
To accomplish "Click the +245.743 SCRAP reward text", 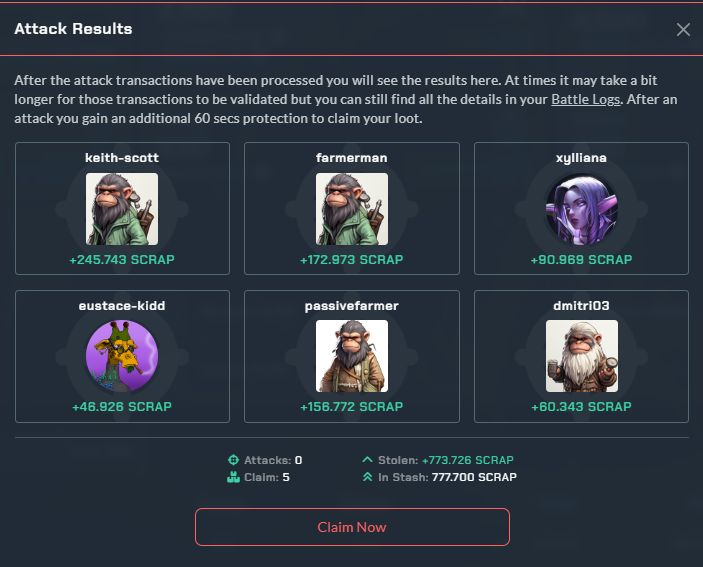I will pyautogui.click(x=122, y=260).
